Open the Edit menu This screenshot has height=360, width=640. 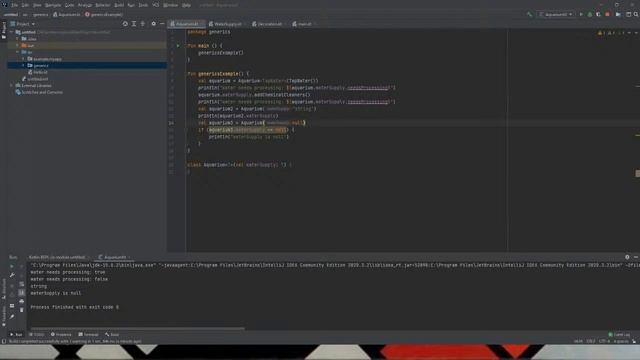click(25, 5)
